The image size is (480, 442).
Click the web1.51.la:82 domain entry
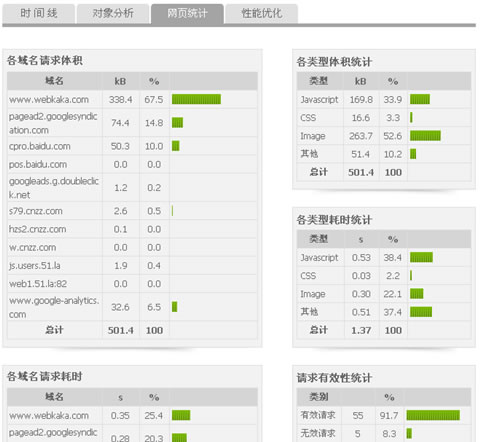38,284
